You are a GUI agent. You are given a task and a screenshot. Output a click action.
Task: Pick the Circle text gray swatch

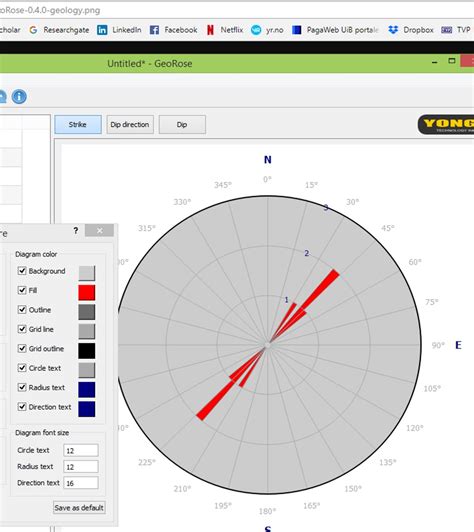pos(87,370)
